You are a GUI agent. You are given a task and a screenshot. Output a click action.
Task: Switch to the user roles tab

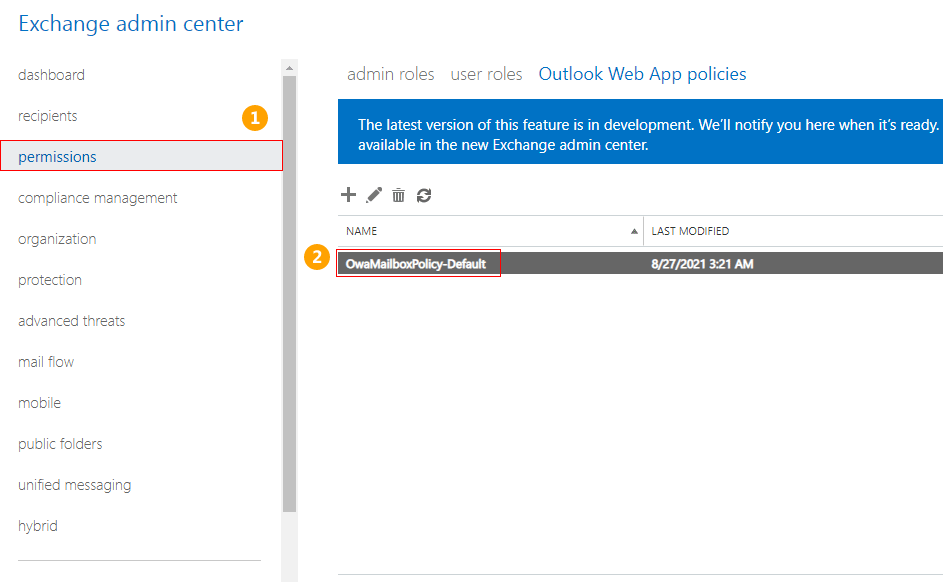(486, 74)
